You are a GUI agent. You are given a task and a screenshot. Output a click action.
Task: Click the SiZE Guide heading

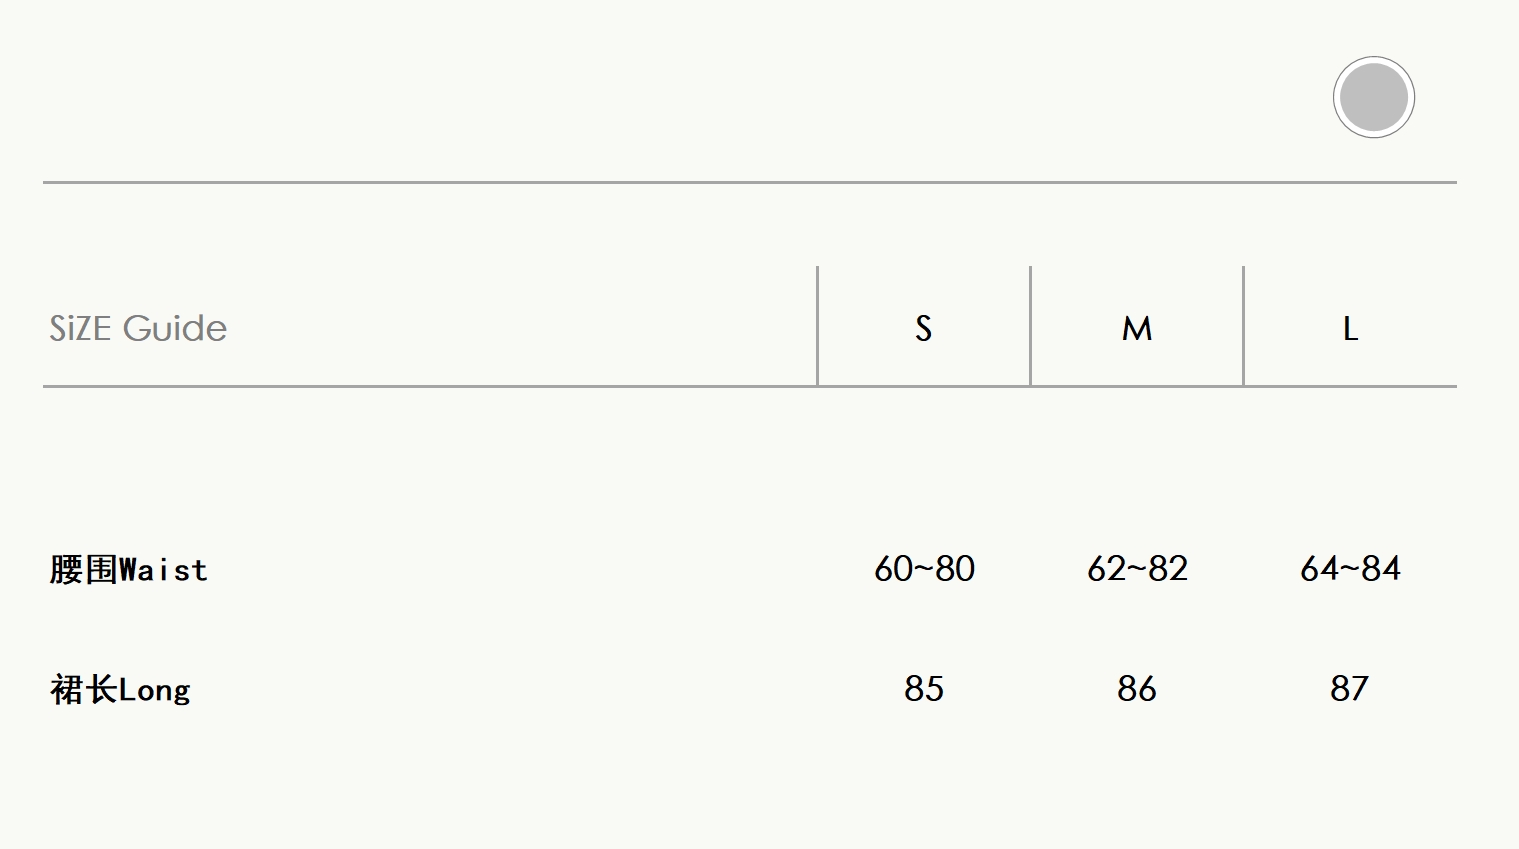click(138, 328)
